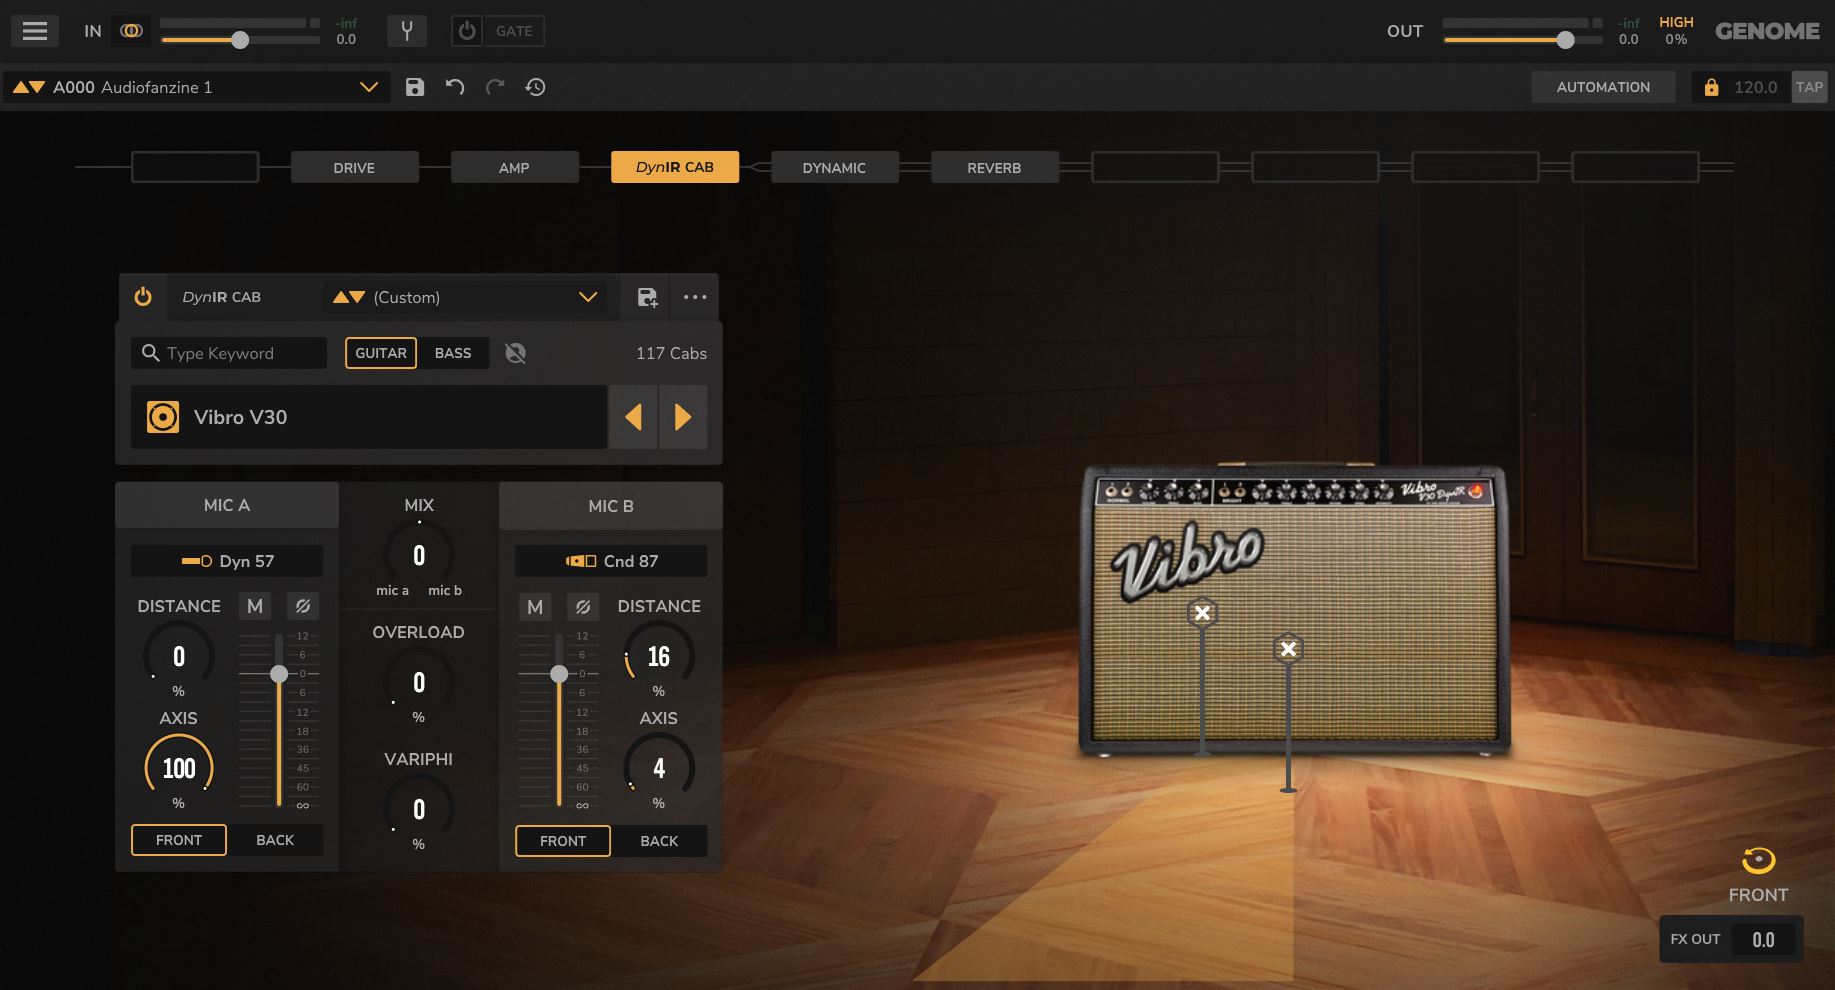Open the hamburger main menu
This screenshot has width=1835, height=990.
[35, 31]
